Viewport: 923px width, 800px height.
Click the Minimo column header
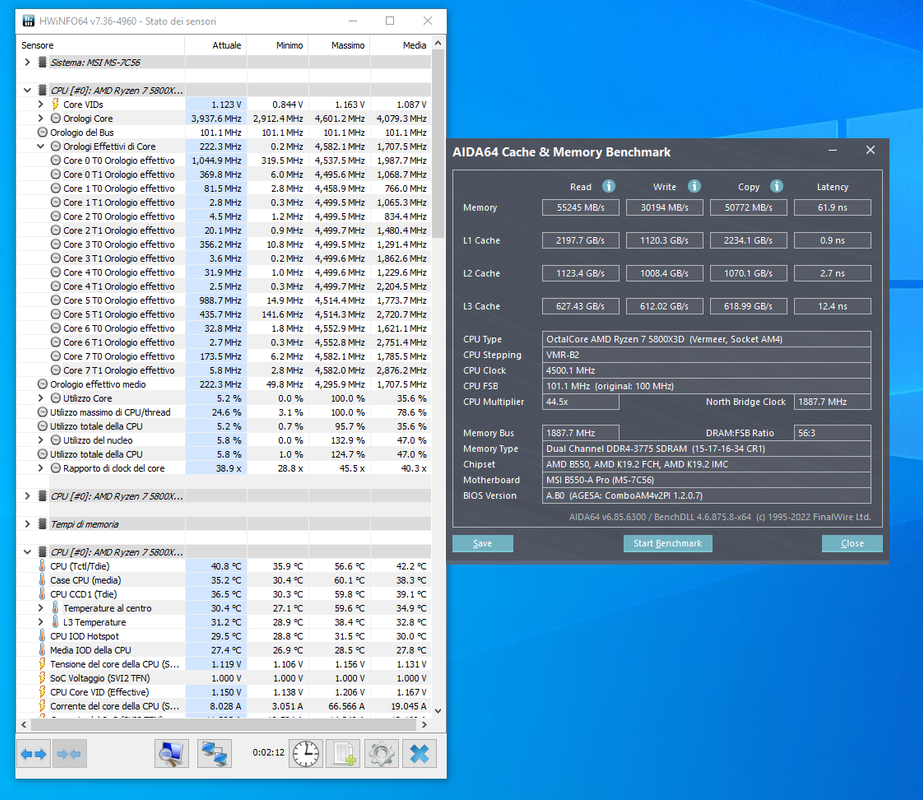point(278,45)
